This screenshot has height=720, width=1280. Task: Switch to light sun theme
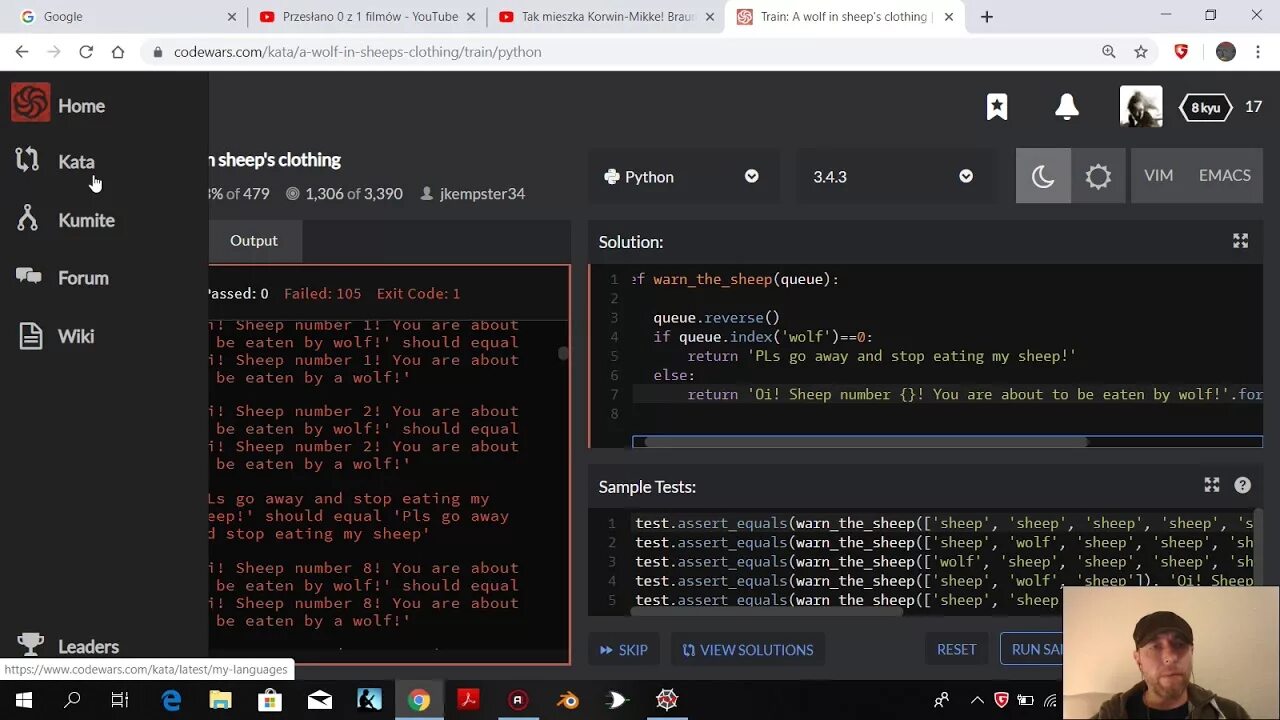click(x=1098, y=176)
